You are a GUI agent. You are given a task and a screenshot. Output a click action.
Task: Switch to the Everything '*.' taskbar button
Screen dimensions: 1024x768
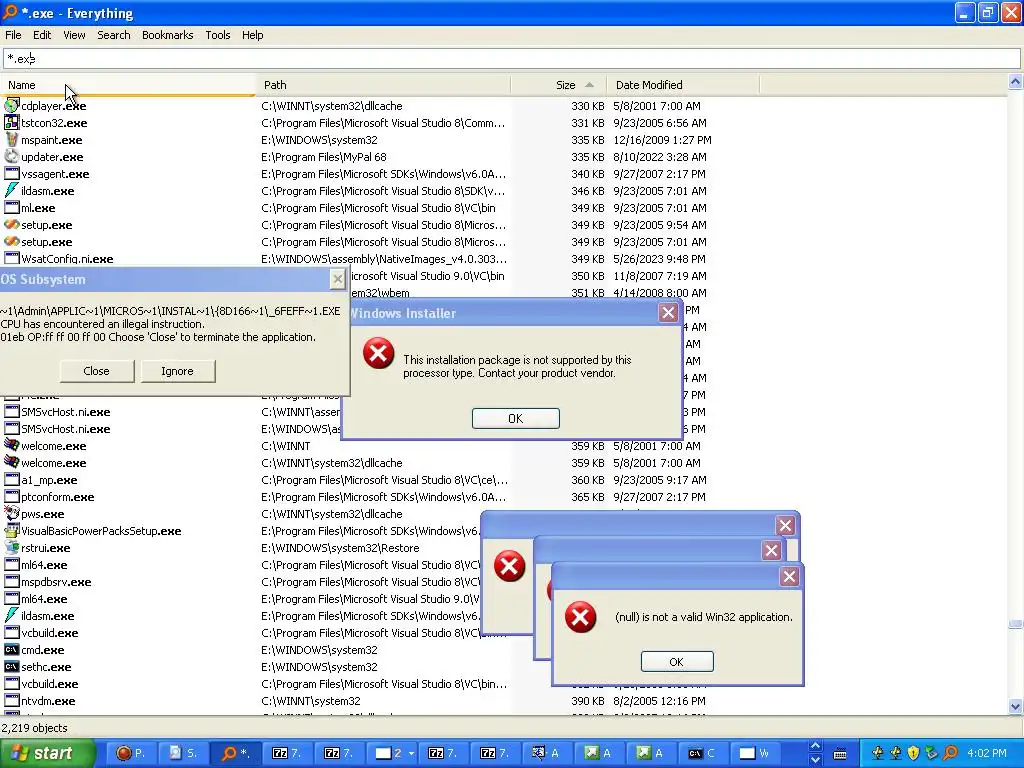click(x=235, y=753)
